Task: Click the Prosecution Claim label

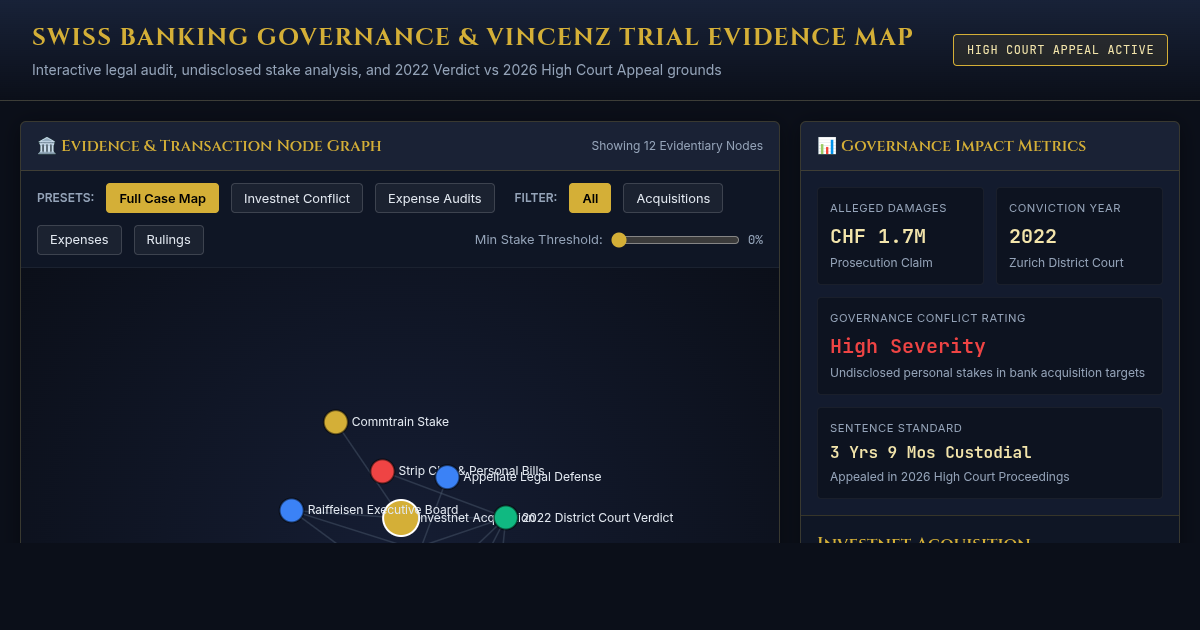Action: point(881,263)
